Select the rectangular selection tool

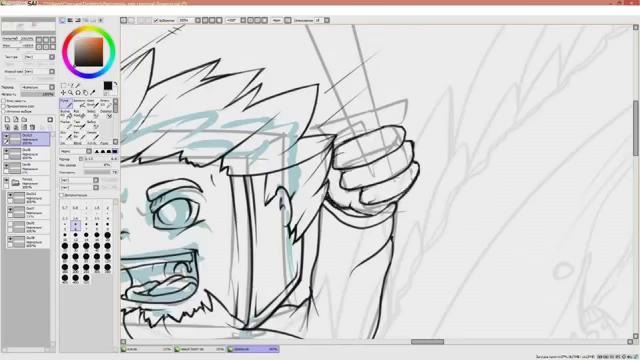63,86
